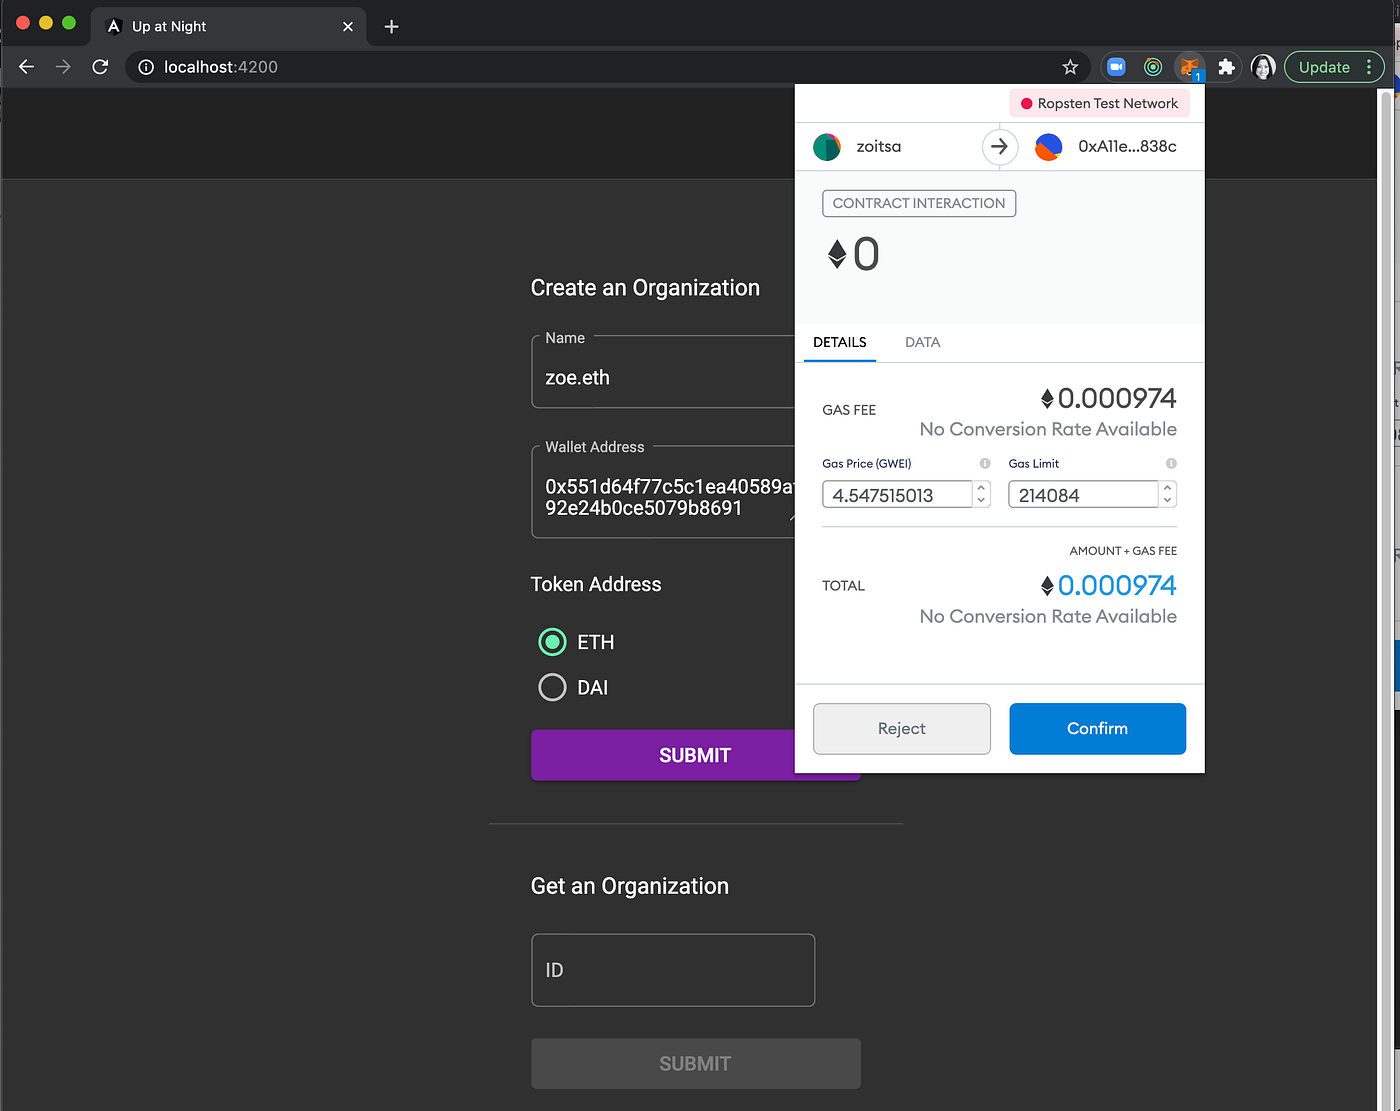1400x1111 pixels.
Task: Click the Reject button
Action: tap(901, 728)
